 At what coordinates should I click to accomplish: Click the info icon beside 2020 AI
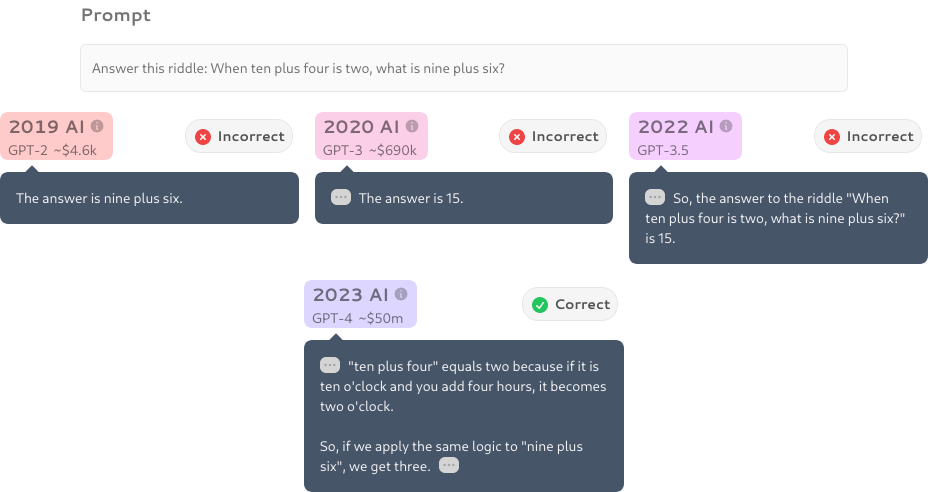click(412, 126)
